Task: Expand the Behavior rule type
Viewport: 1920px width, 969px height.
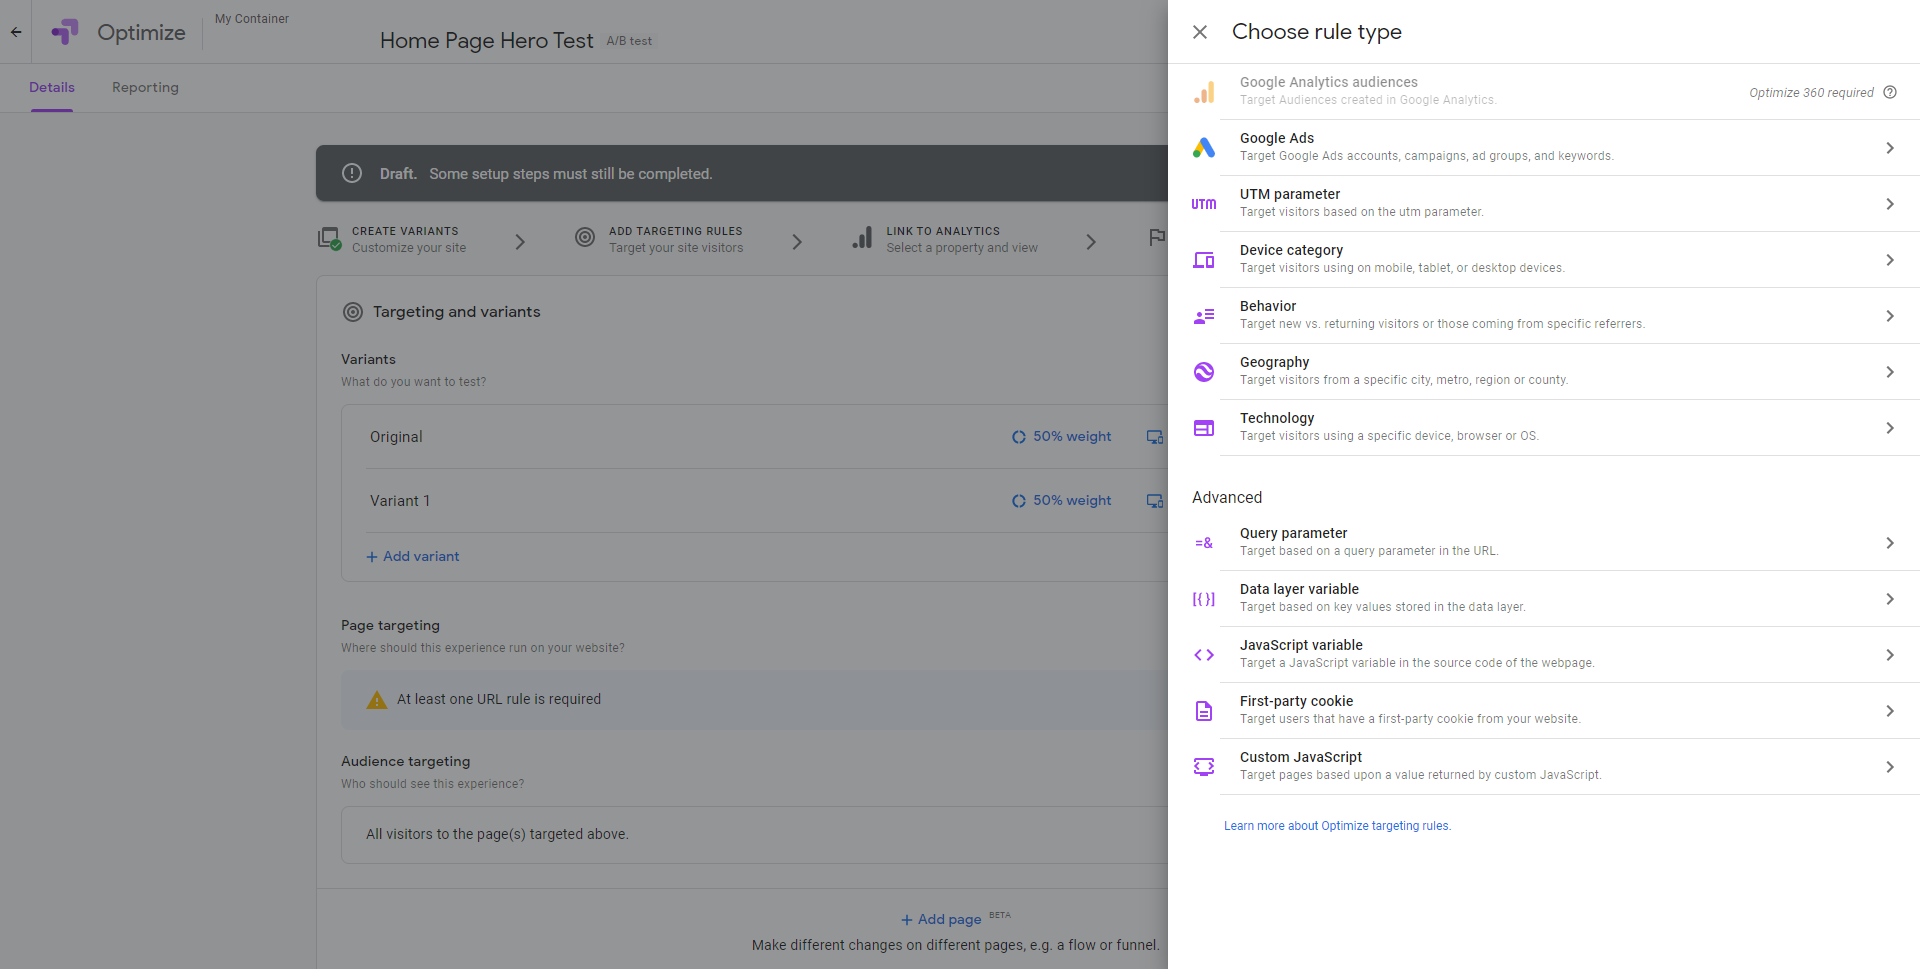Action: click(x=1890, y=315)
